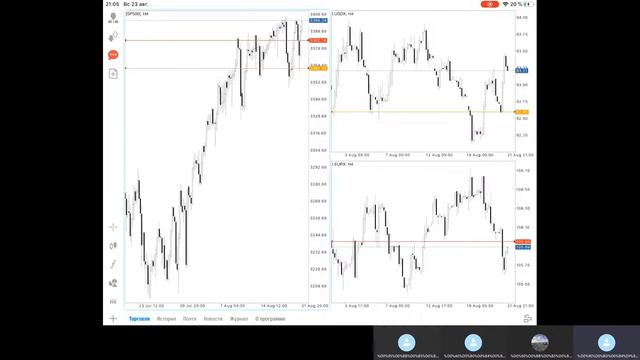Select the yellow horizontal line on USDX chart

pyautogui.click(x=423, y=111)
